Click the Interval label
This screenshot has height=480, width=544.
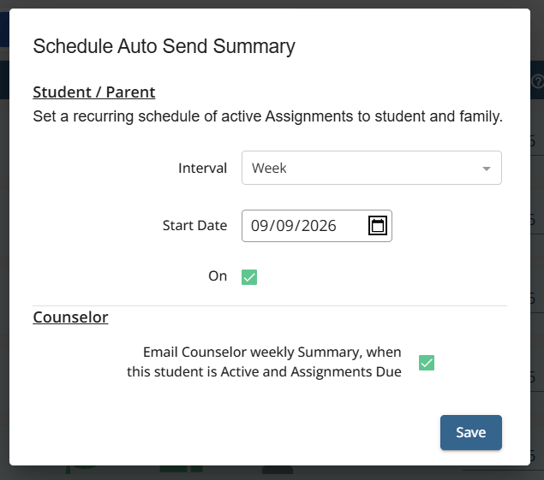pyautogui.click(x=203, y=168)
